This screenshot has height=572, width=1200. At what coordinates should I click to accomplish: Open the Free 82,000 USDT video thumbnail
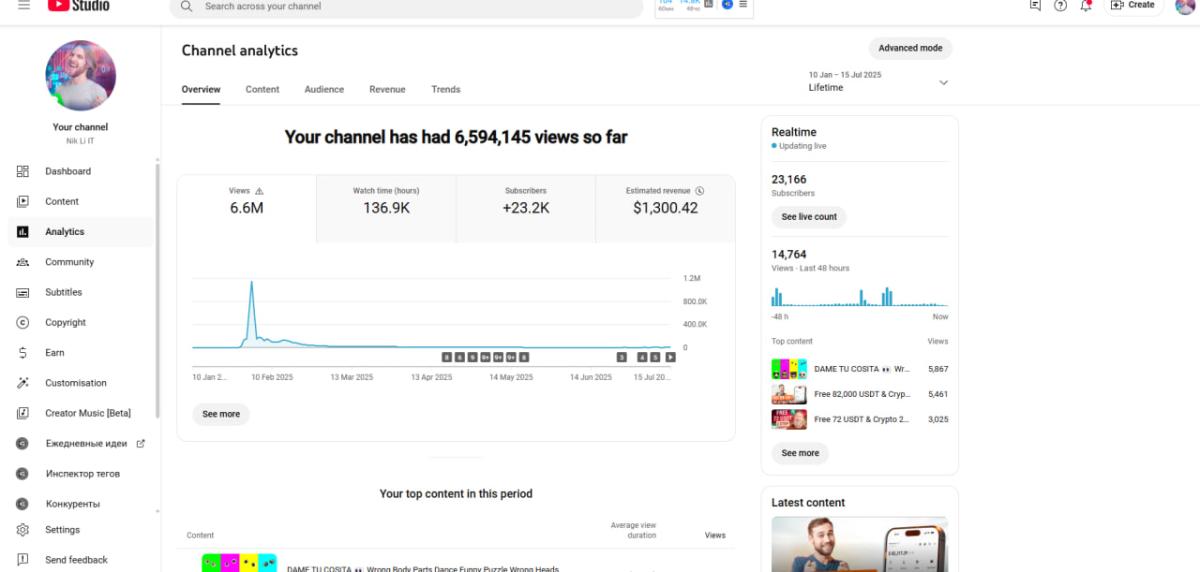tap(789, 394)
